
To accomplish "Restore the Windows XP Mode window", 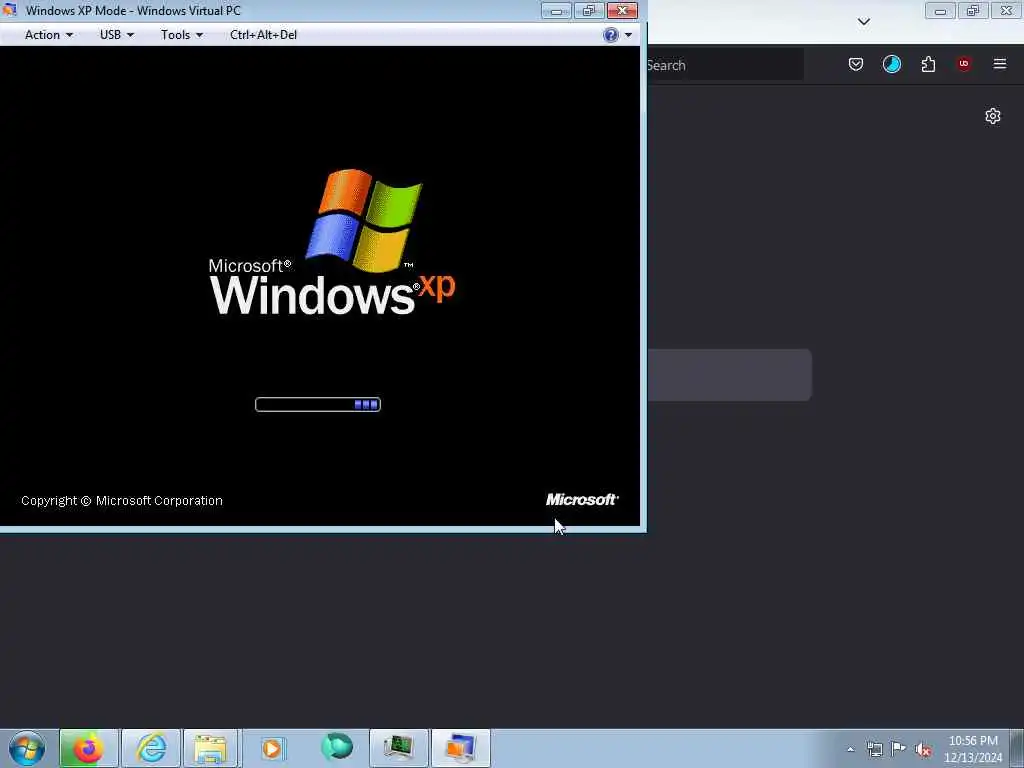I will click(x=589, y=10).
